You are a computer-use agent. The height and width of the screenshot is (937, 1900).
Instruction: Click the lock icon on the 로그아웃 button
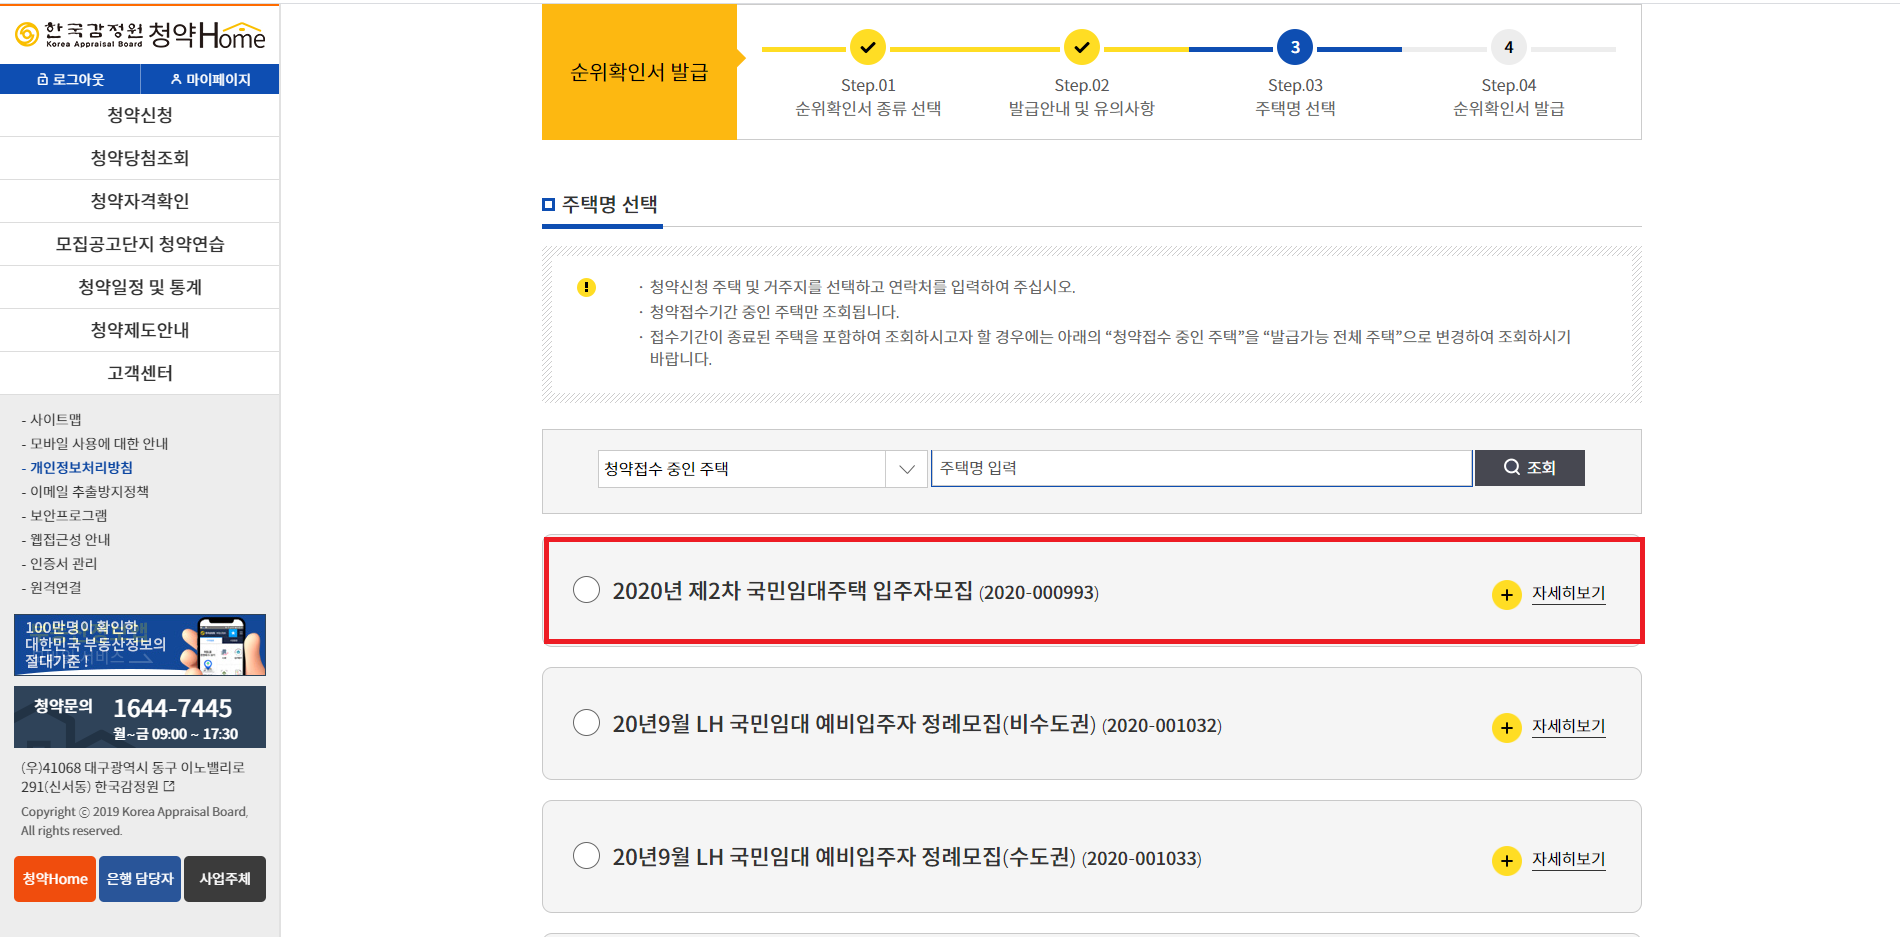click(x=42, y=79)
